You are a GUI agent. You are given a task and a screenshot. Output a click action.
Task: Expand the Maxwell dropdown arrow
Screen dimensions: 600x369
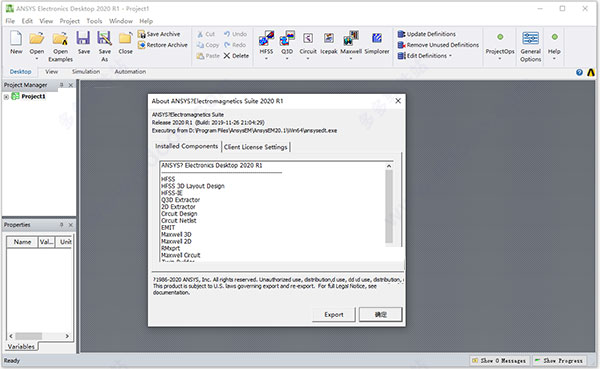pos(351,59)
